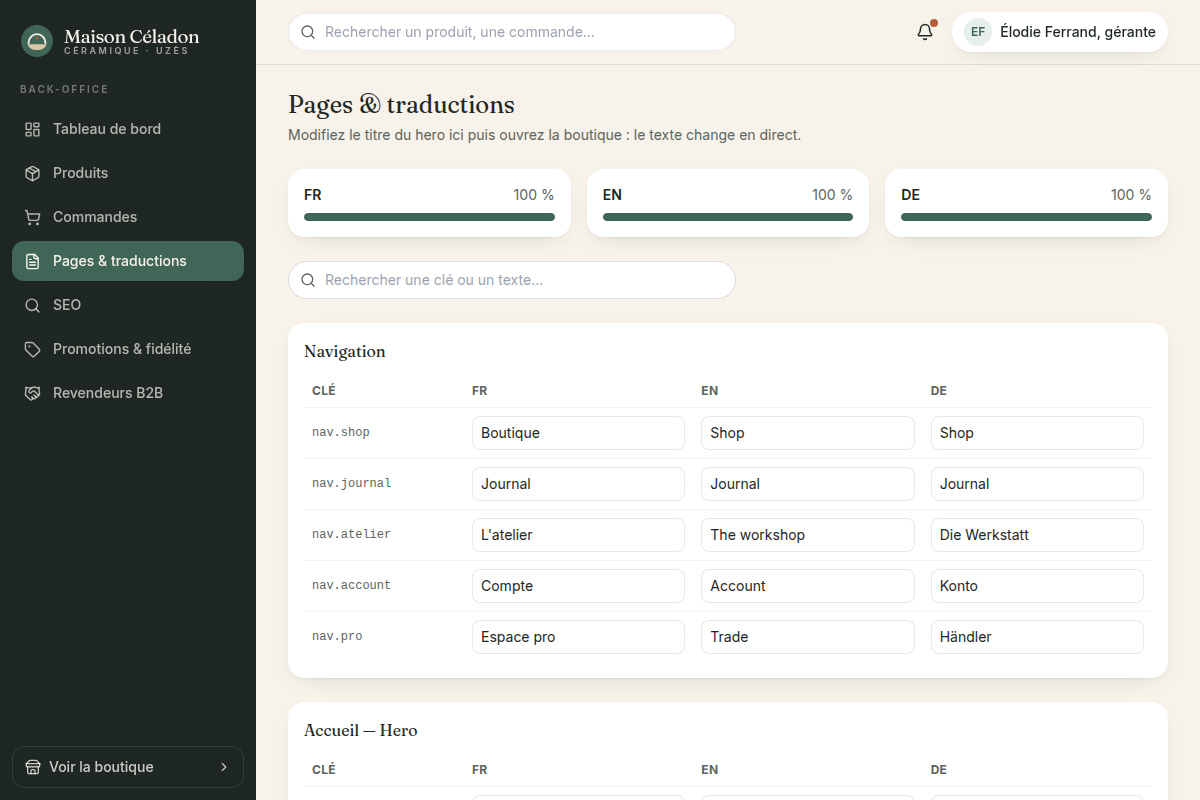Viewport: 1200px width, 800px height.
Task: Edit EN field for nav.journal
Action: (x=808, y=484)
